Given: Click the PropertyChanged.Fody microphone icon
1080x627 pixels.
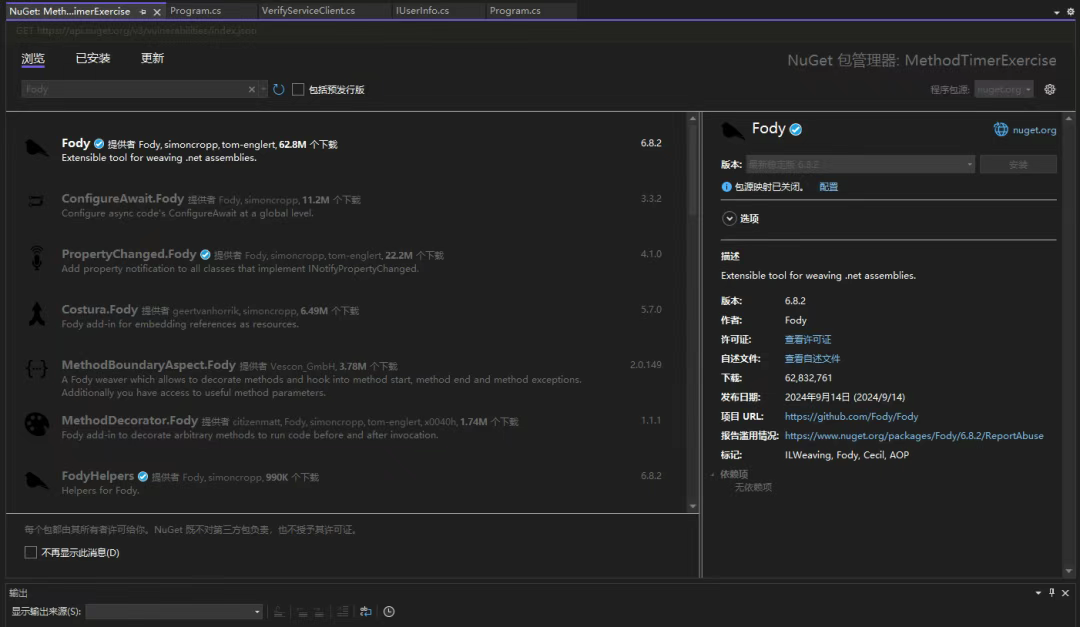Looking at the screenshot, I should coord(37,259).
